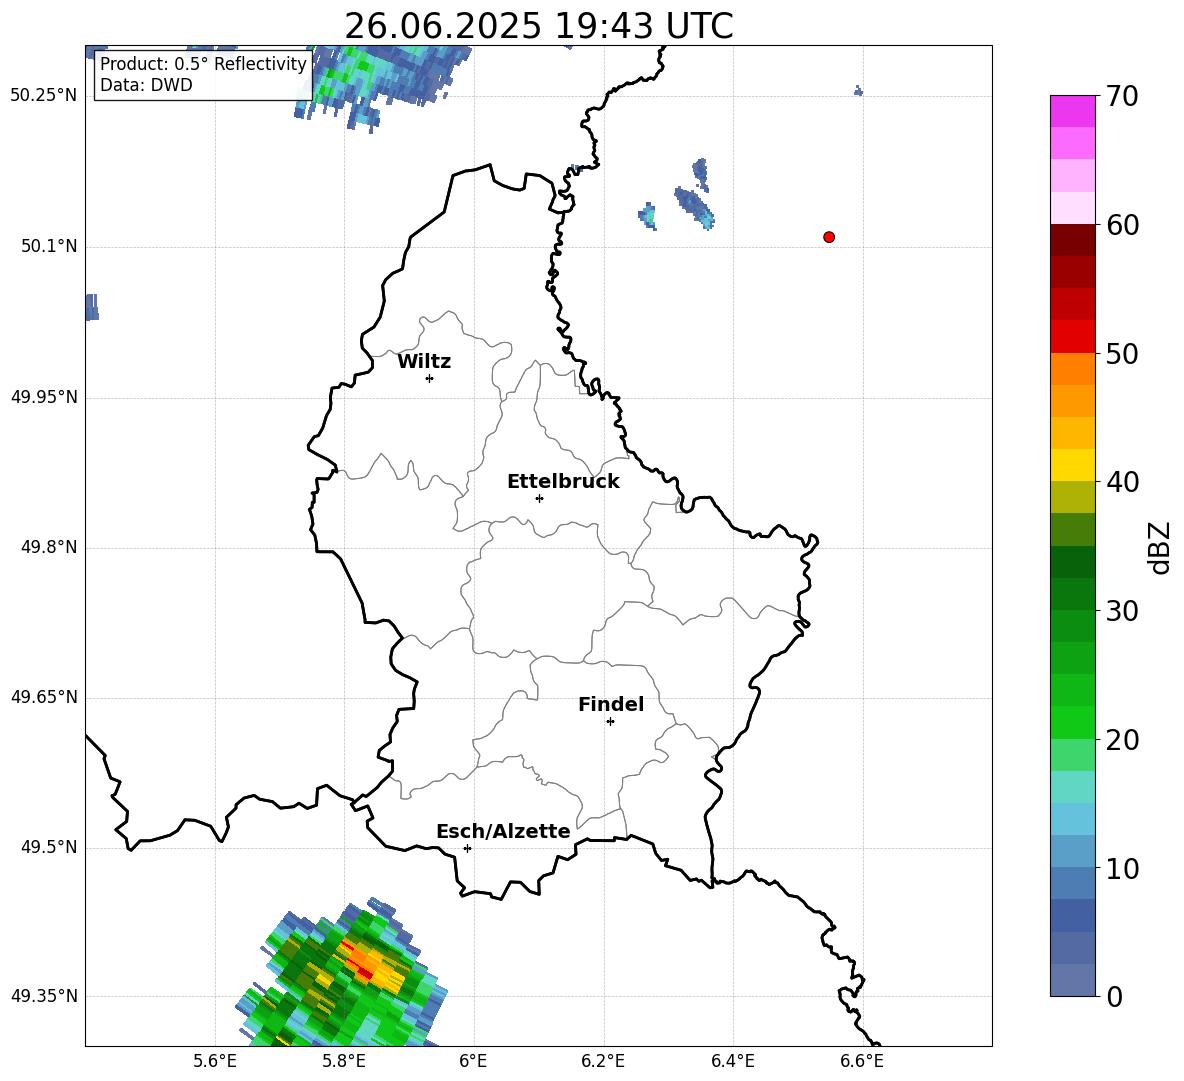Click the yellow colorbar swatch just above 40
This screenshot has width=1184, height=1081.
[x=1073, y=465]
